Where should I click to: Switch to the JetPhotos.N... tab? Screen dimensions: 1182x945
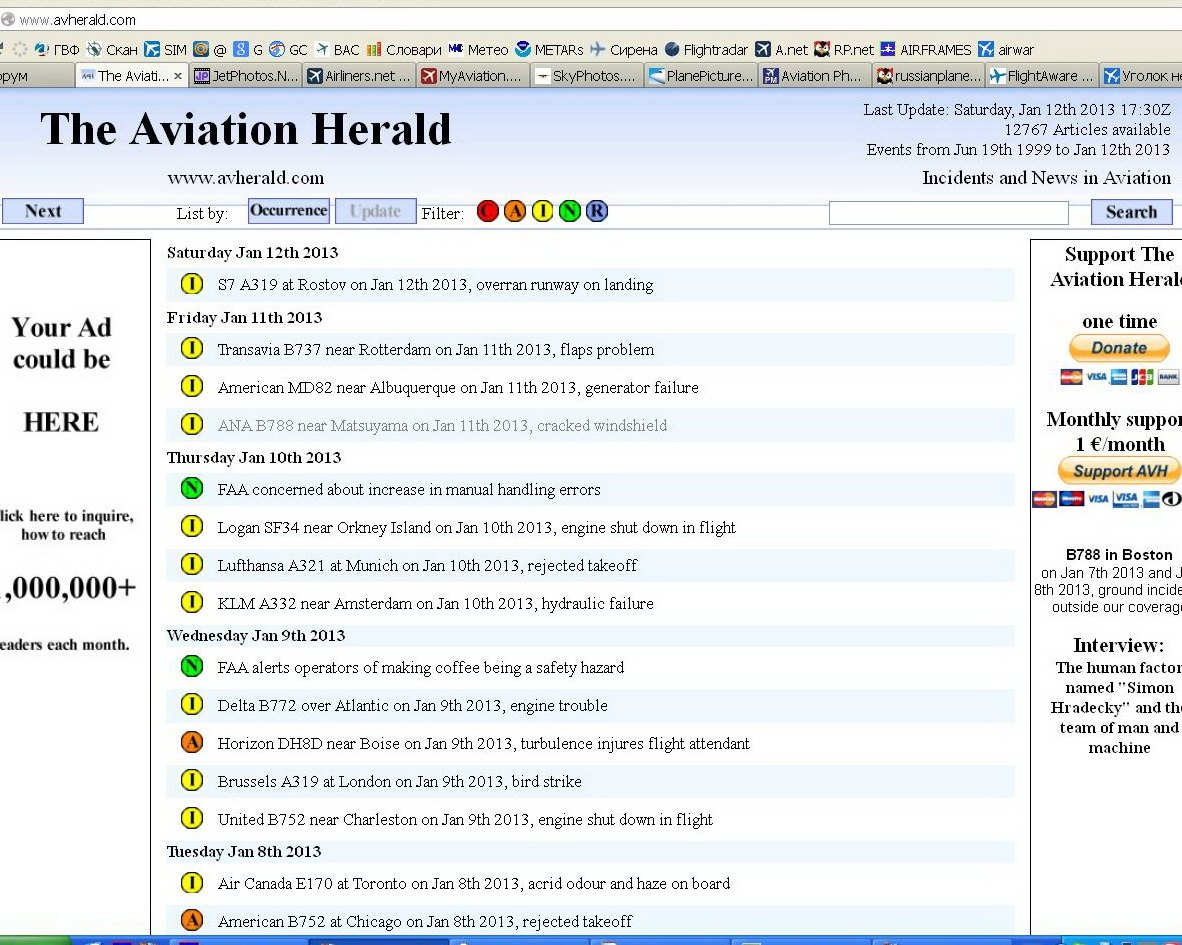point(247,75)
